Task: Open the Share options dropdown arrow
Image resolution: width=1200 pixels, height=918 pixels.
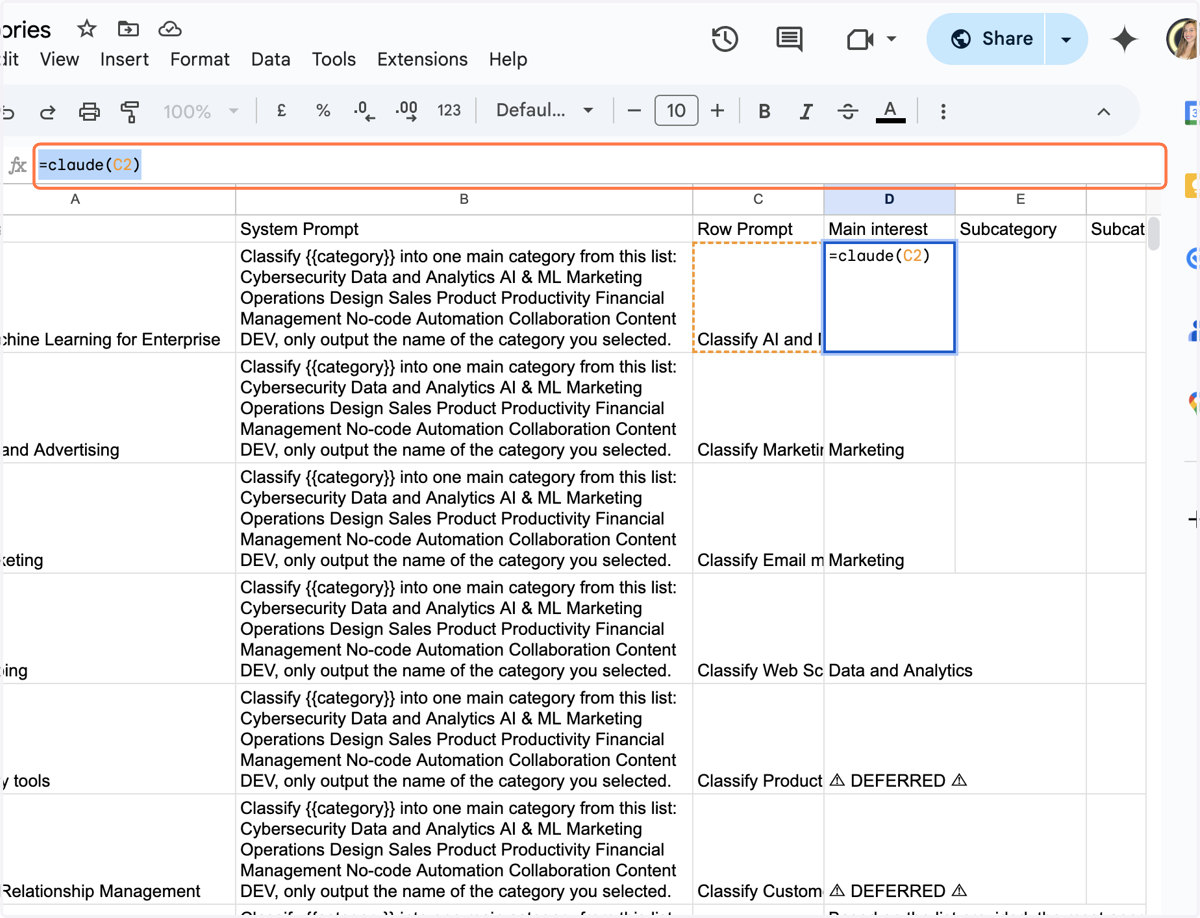Action: pos(1066,39)
